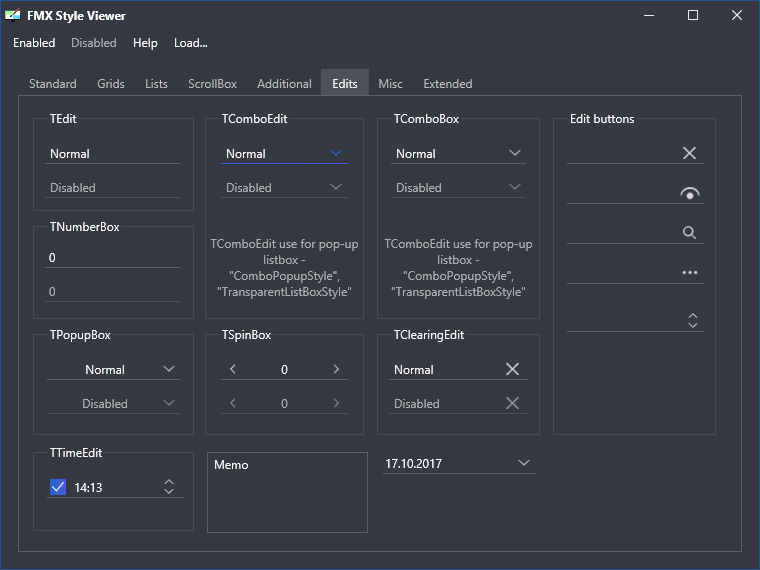Click the enabled TSpinBox value 0
The image size is (760, 570).
(285, 370)
